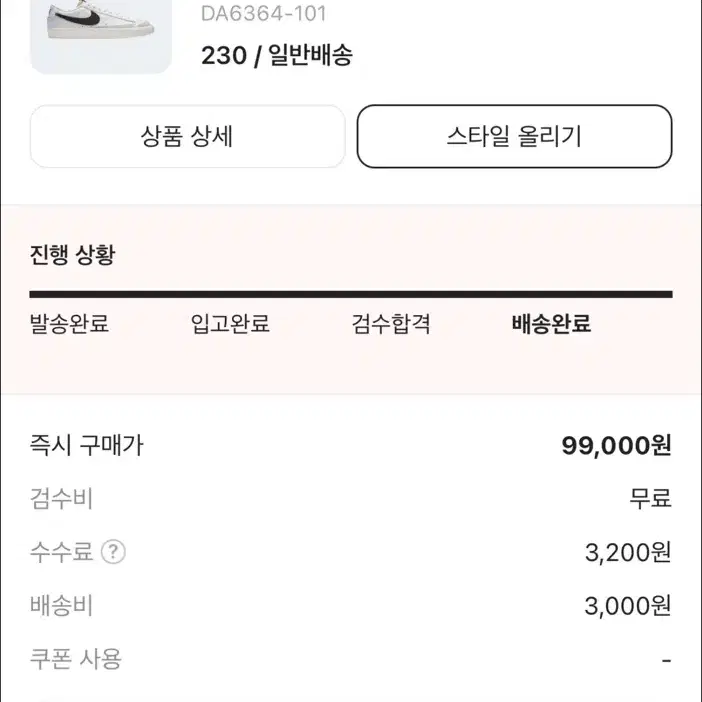Select the 입고완료 progress step

[x=230, y=323]
